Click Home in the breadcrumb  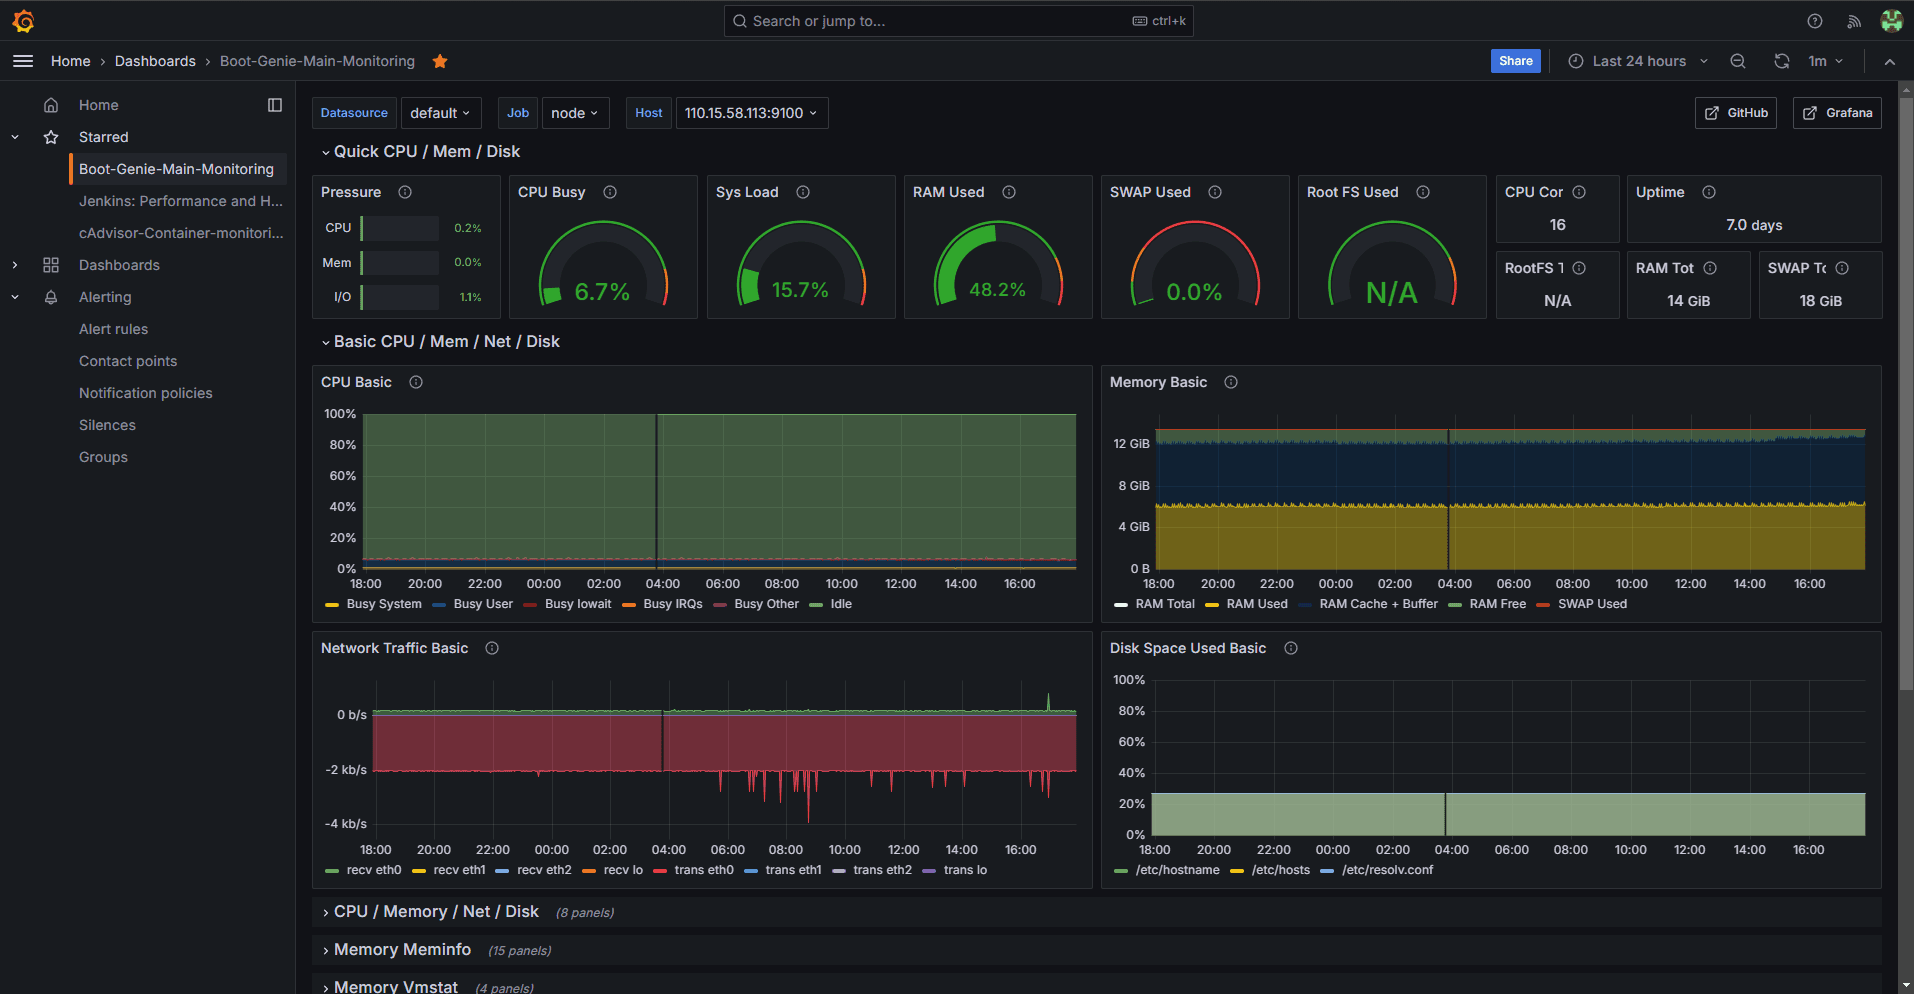[71, 61]
